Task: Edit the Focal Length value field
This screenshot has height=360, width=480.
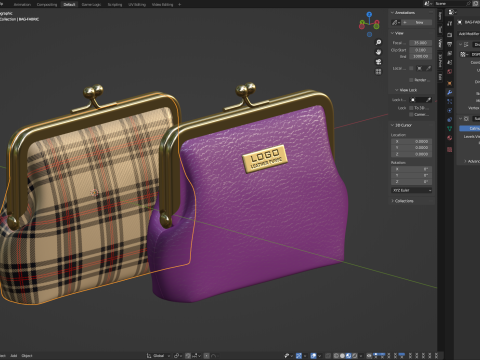Action: (421, 43)
